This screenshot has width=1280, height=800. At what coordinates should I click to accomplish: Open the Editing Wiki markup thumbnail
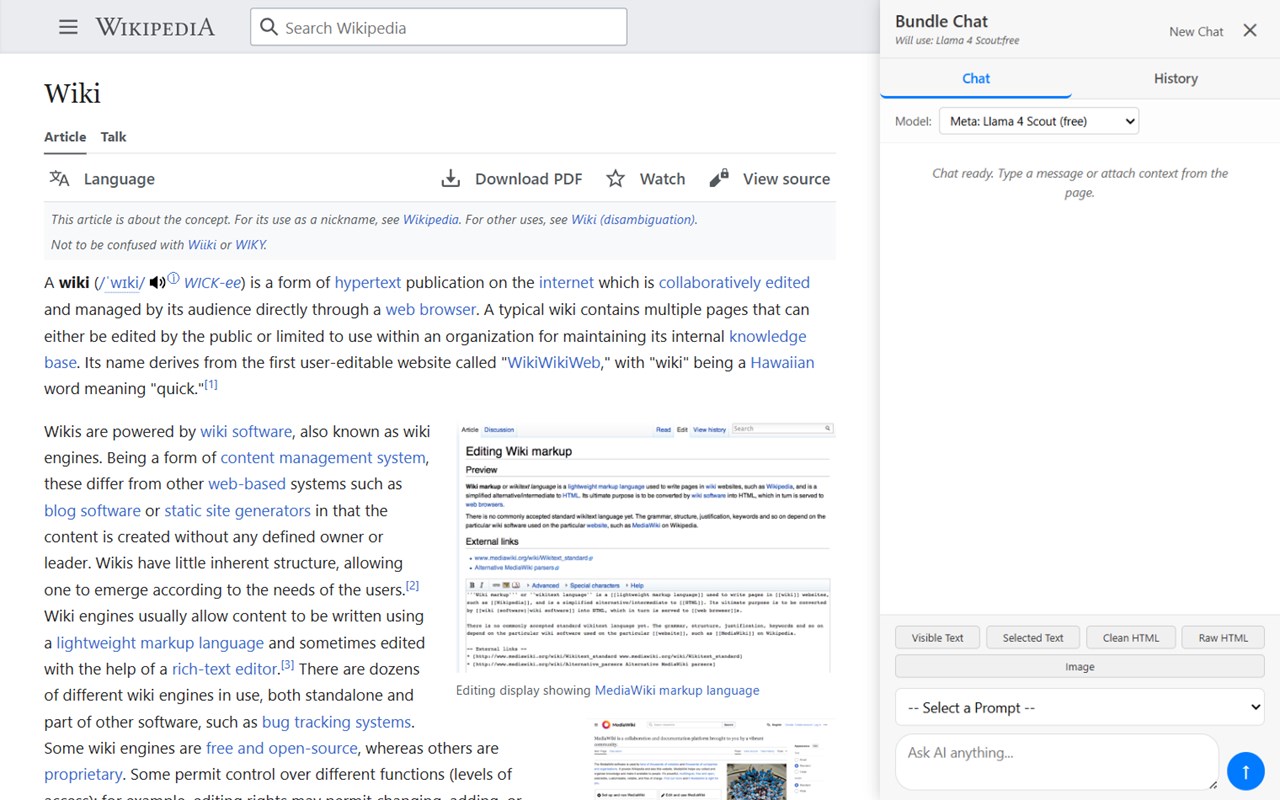click(645, 548)
